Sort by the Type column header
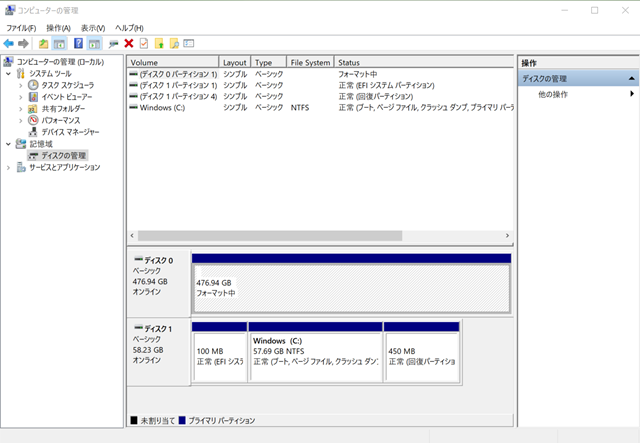This screenshot has height=443, width=640. point(269,62)
